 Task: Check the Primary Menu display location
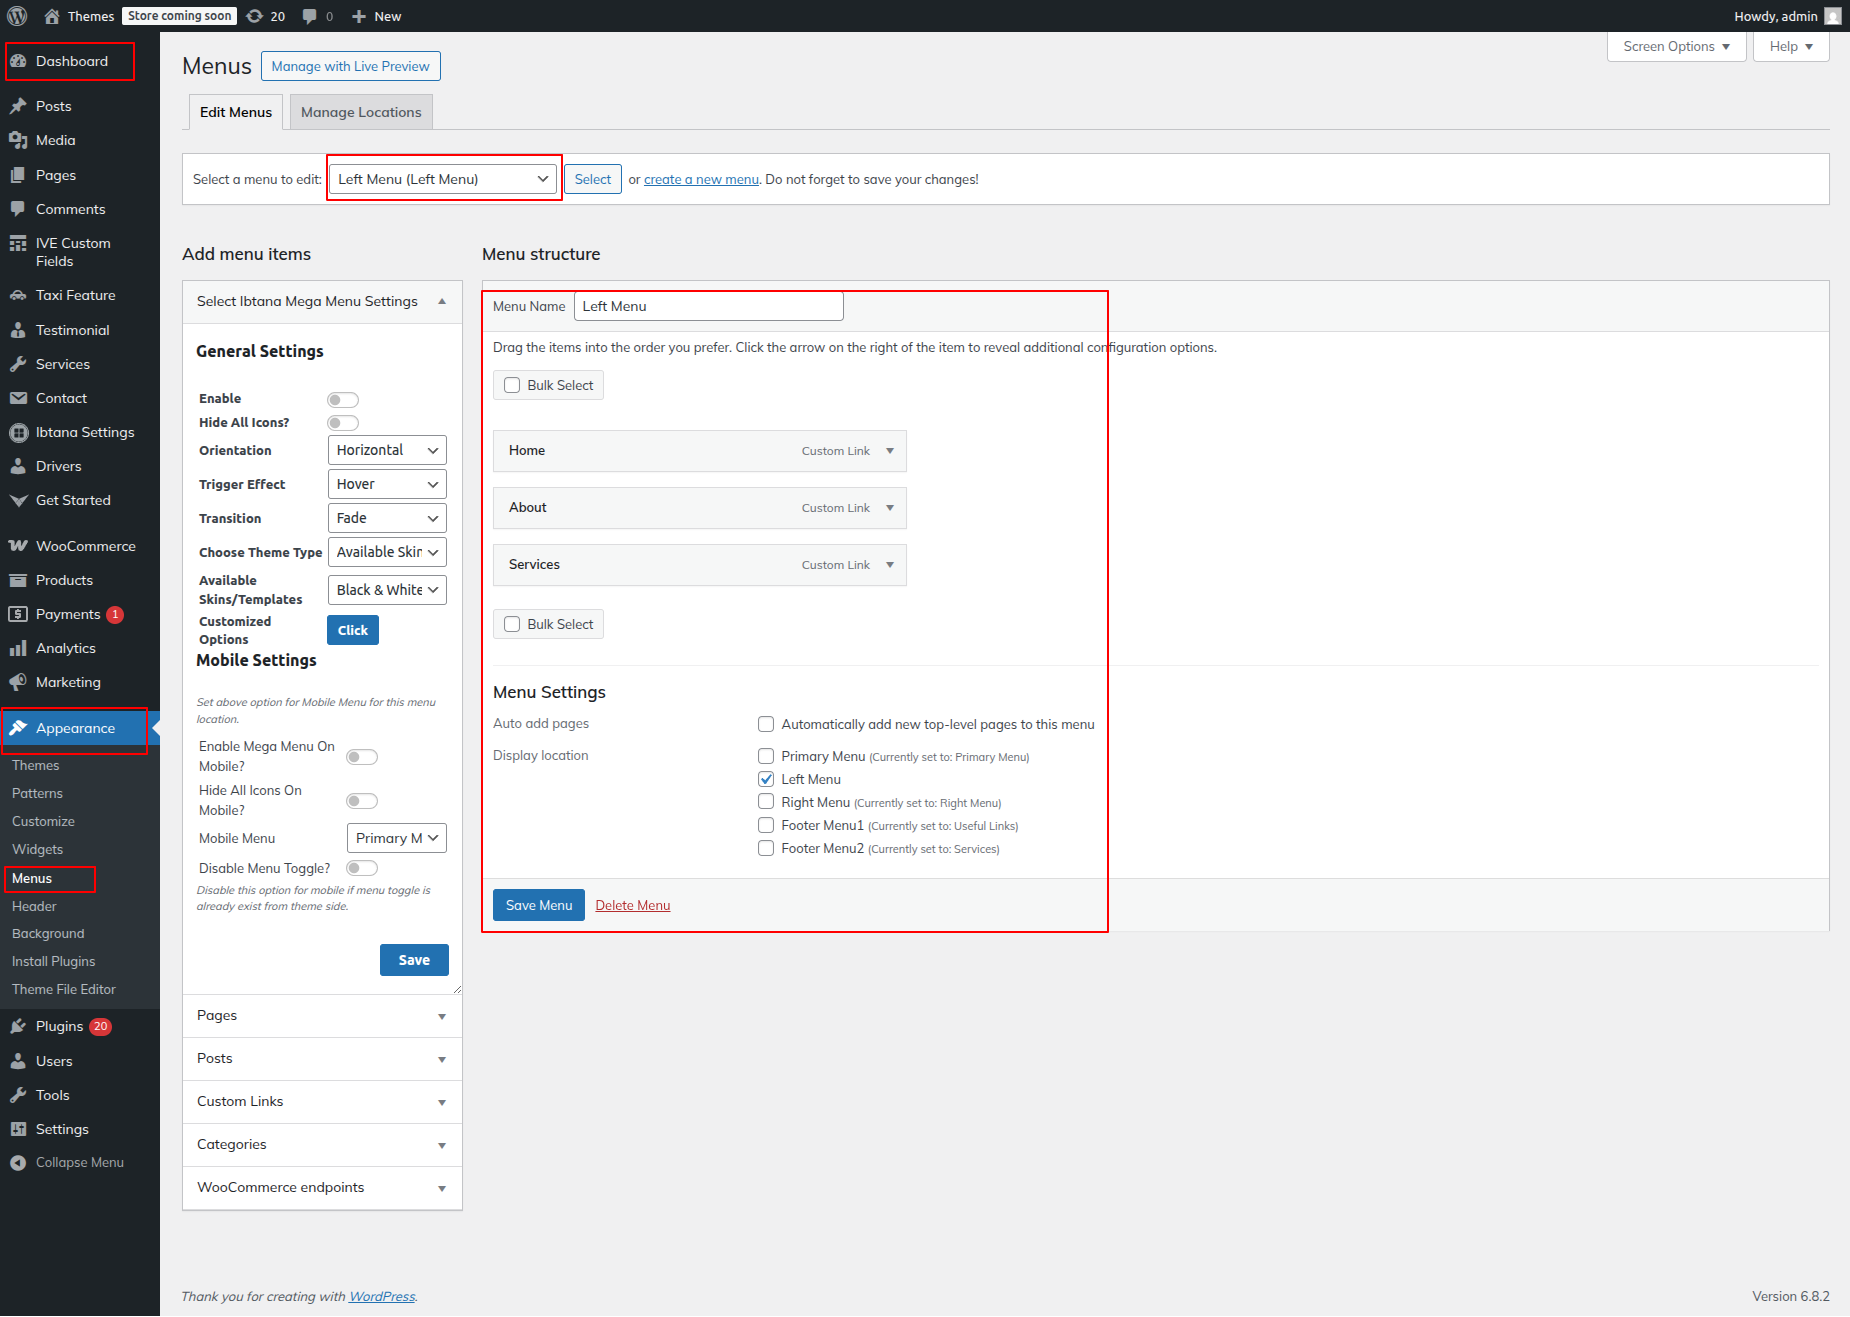(766, 756)
